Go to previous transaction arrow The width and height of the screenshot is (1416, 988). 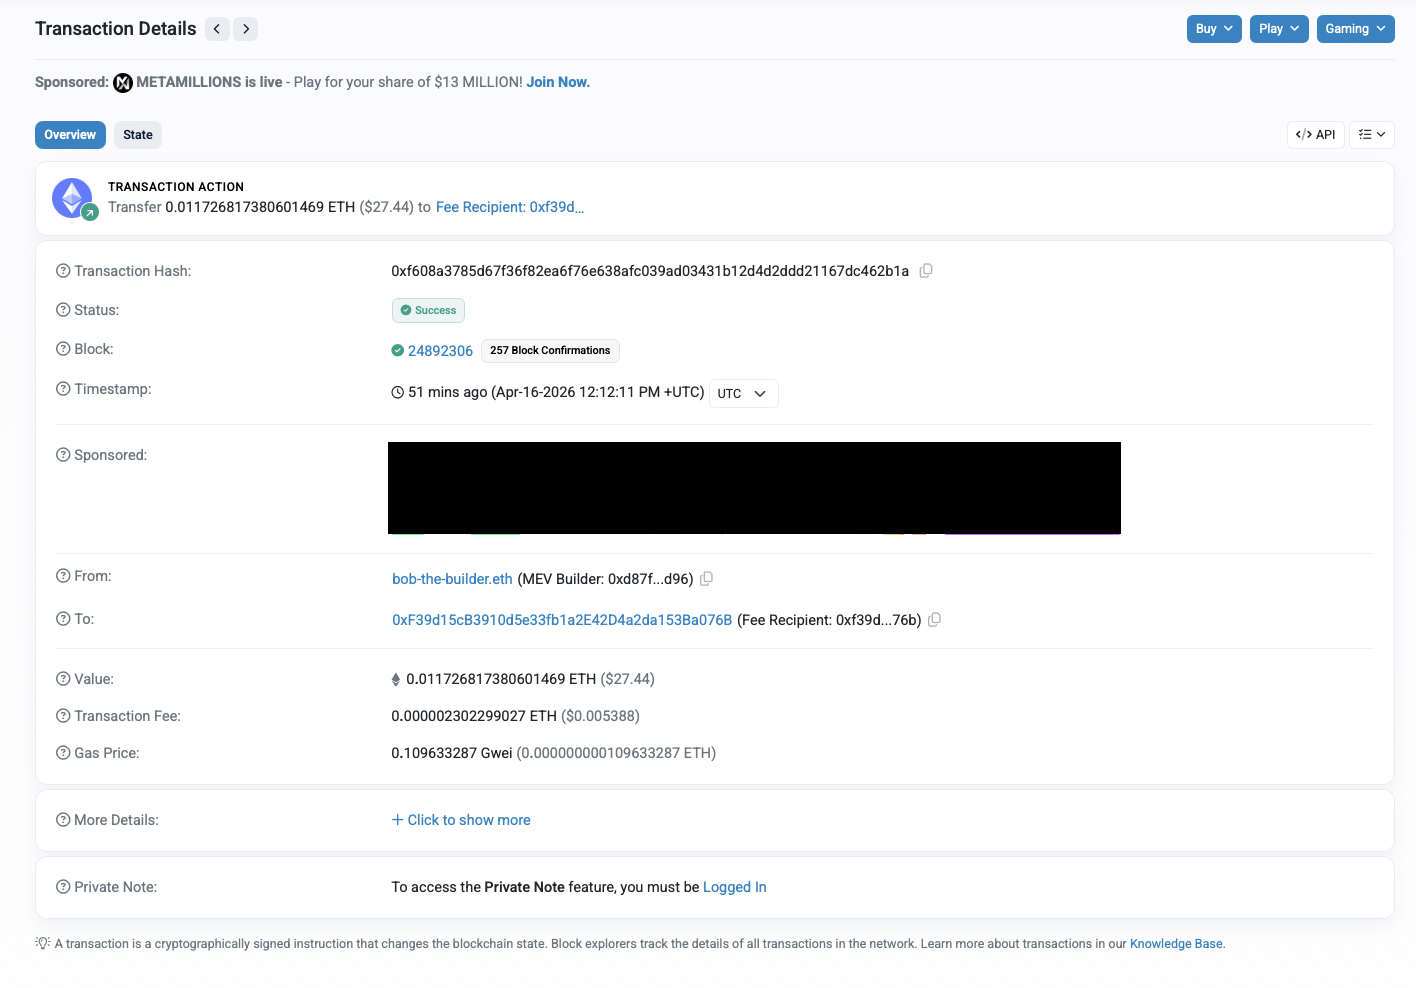(x=217, y=29)
